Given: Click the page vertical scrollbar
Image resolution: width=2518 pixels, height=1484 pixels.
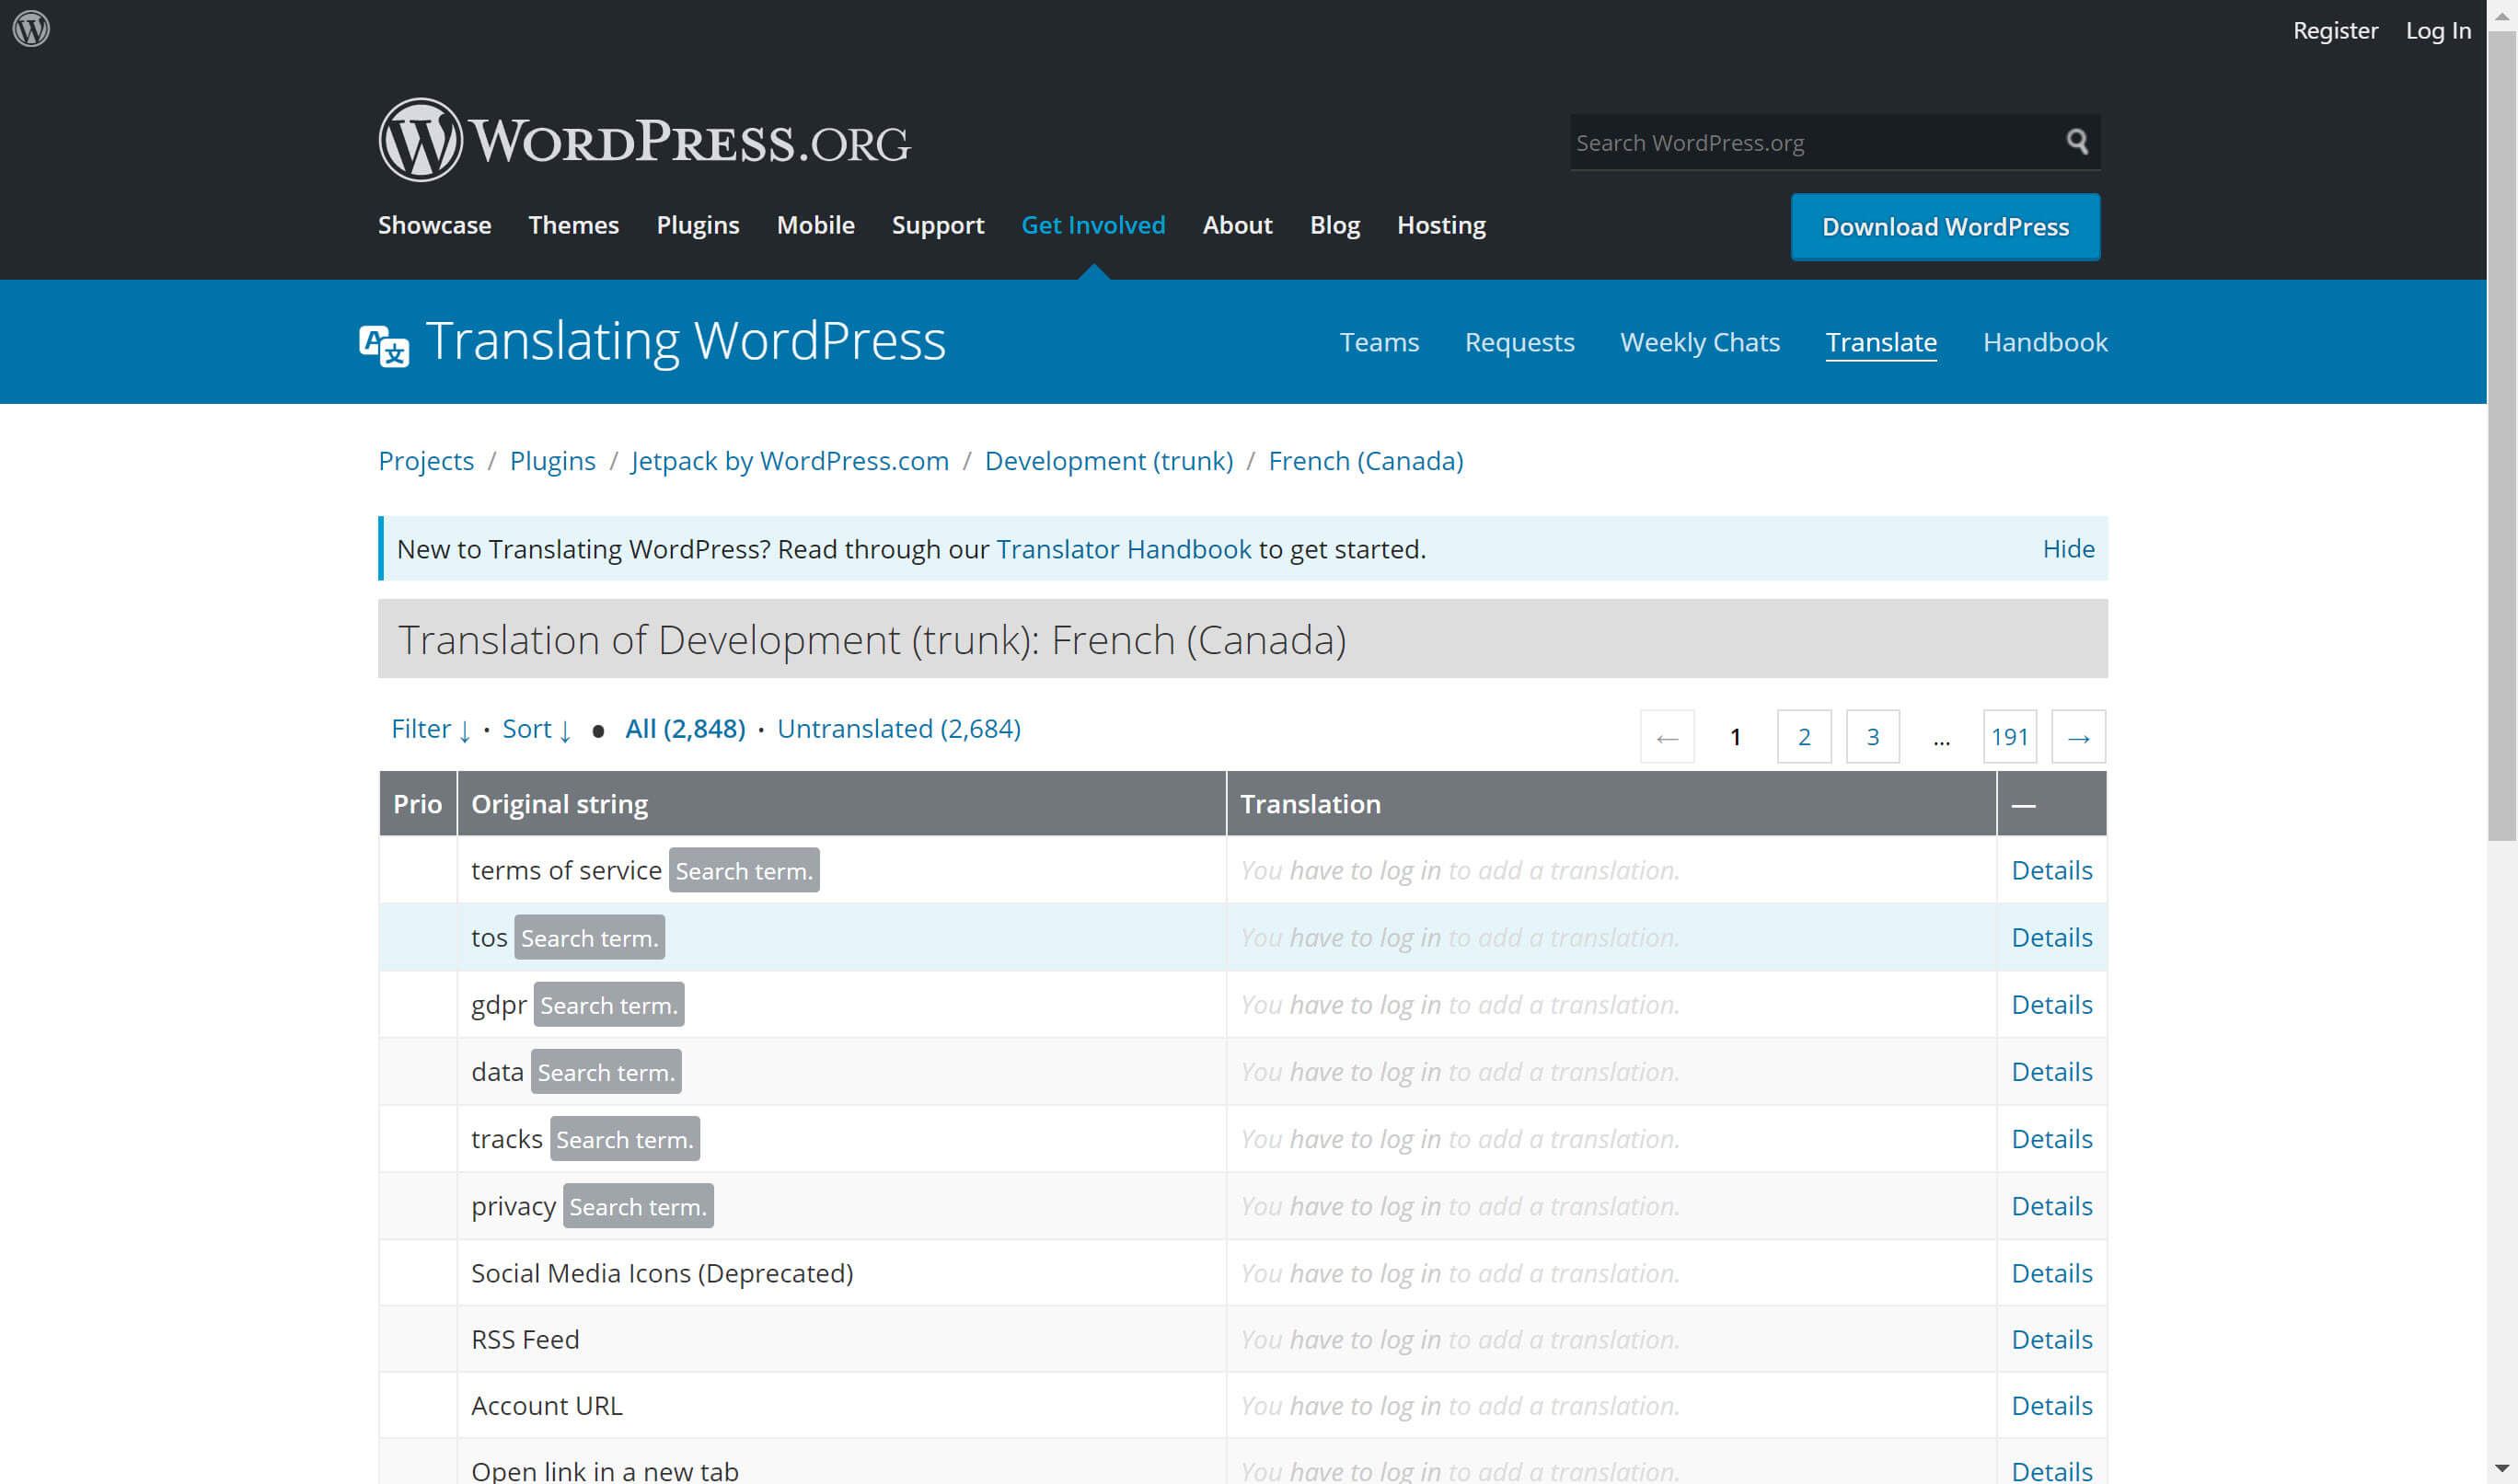Looking at the screenshot, I should 2502,437.
